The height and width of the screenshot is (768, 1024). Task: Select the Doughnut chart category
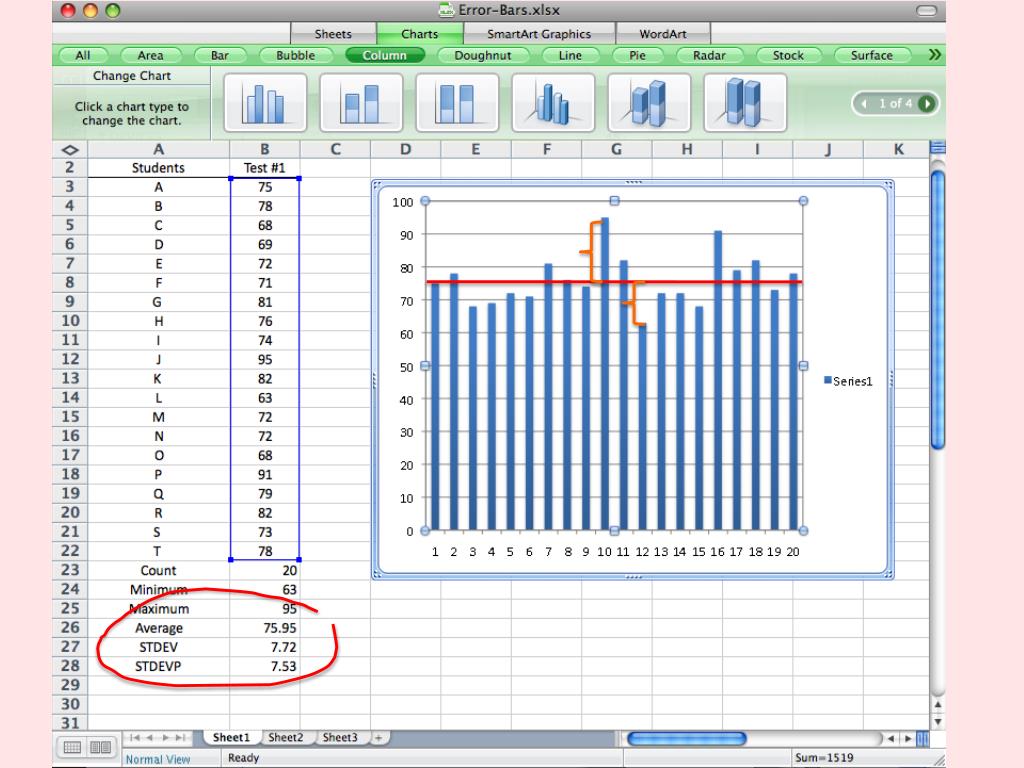(x=483, y=56)
